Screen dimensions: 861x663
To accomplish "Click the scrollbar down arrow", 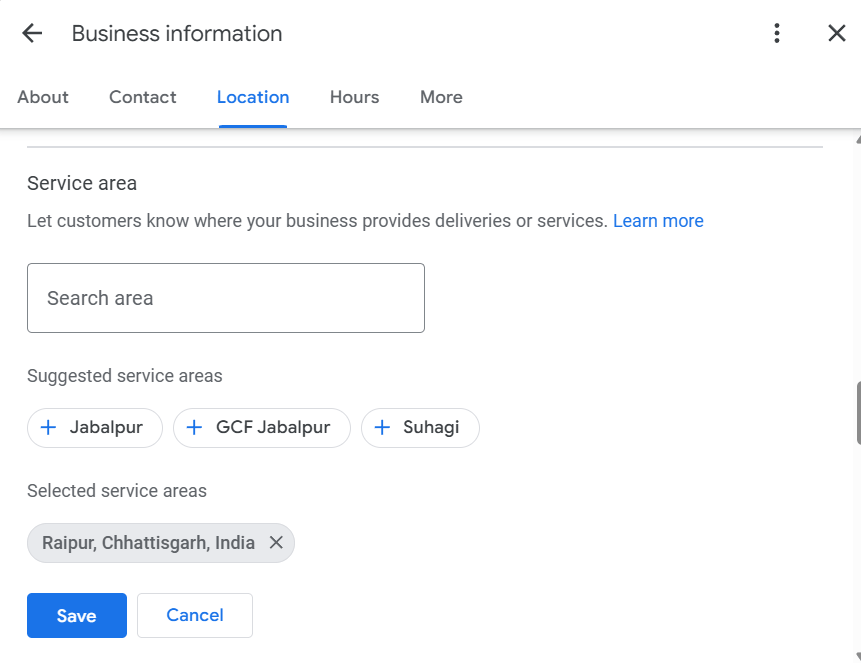I will [x=857, y=656].
